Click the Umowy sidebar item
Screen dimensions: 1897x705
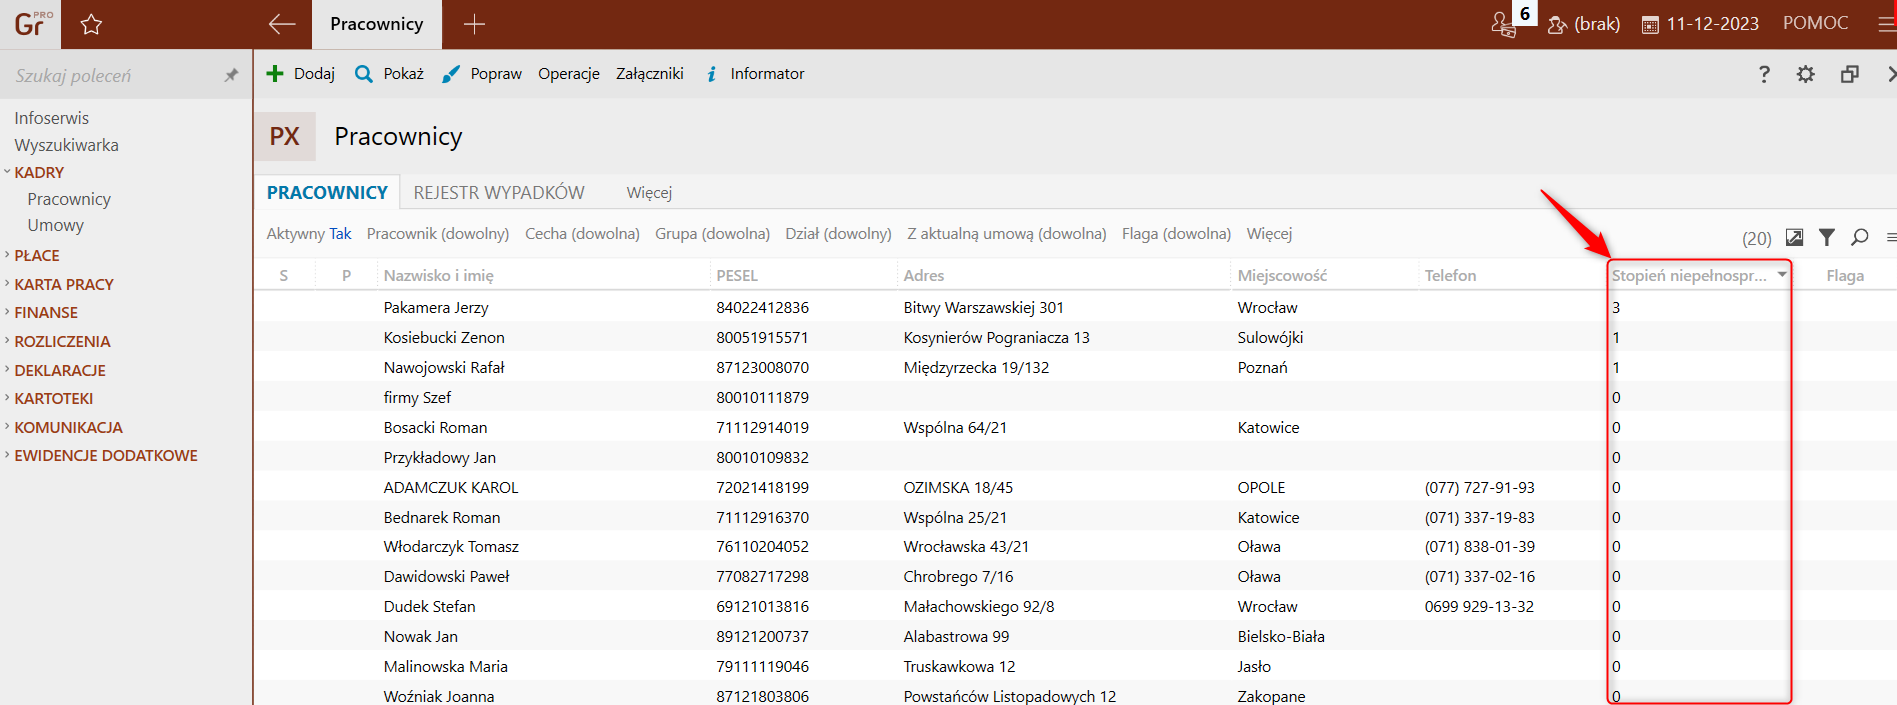[x=56, y=226]
